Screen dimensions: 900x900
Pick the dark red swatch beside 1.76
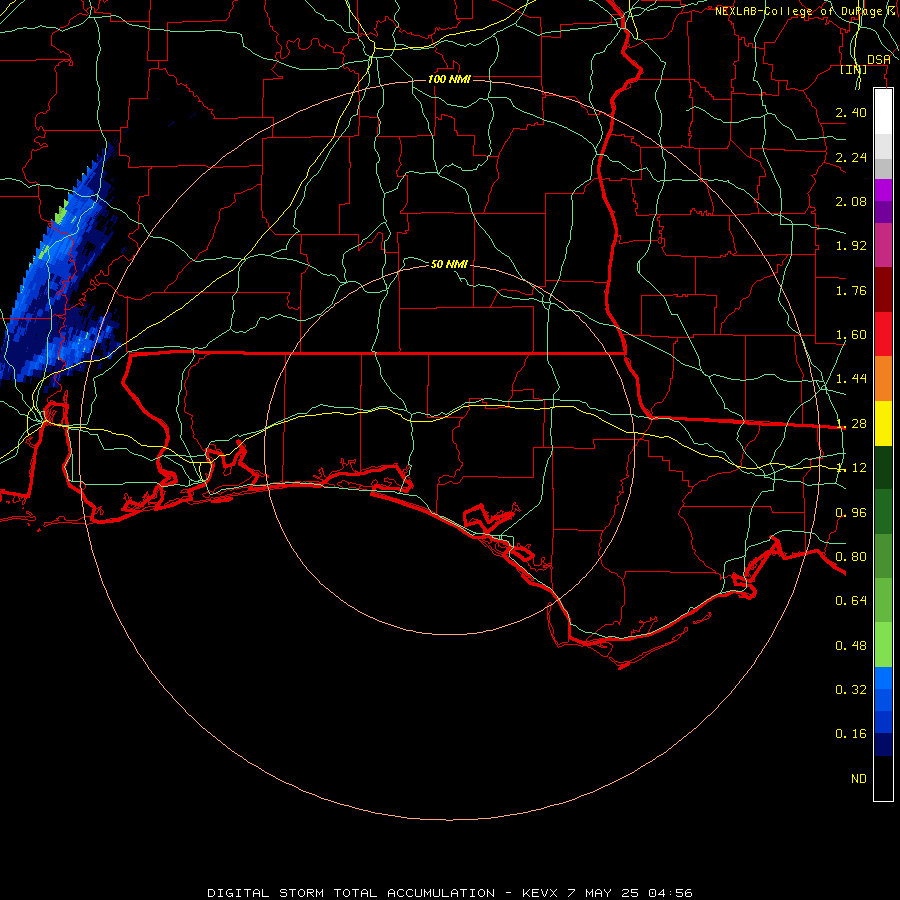pyautogui.click(x=883, y=290)
